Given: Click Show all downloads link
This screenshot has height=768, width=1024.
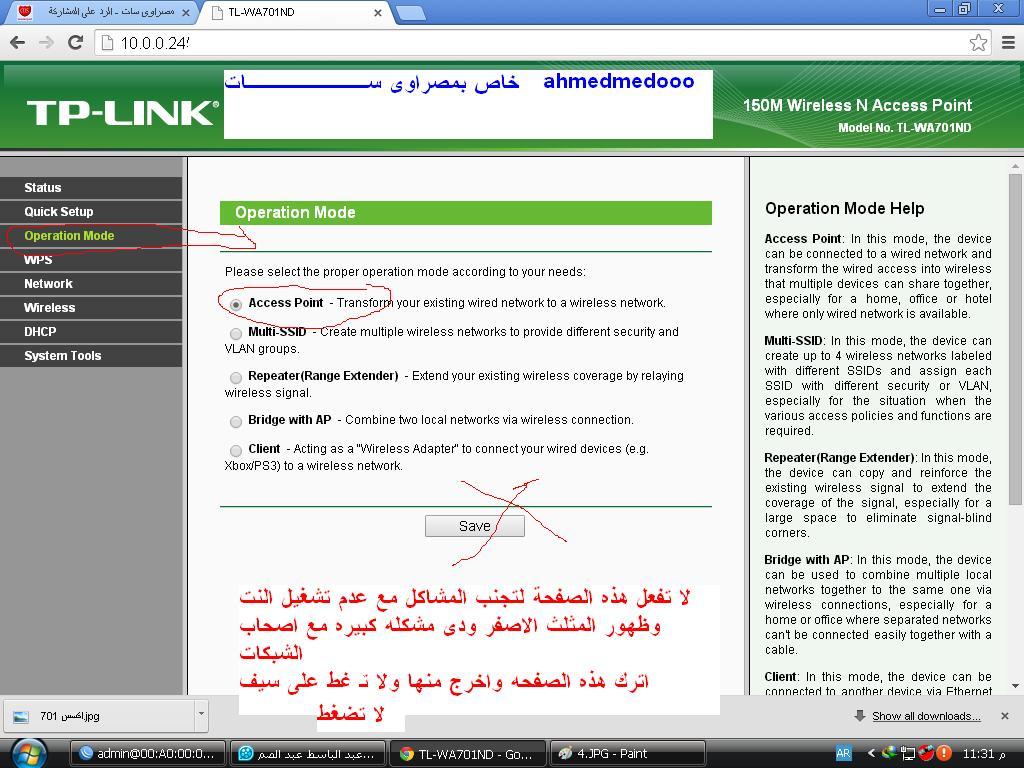Looking at the screenshot, I should point(926,716).
